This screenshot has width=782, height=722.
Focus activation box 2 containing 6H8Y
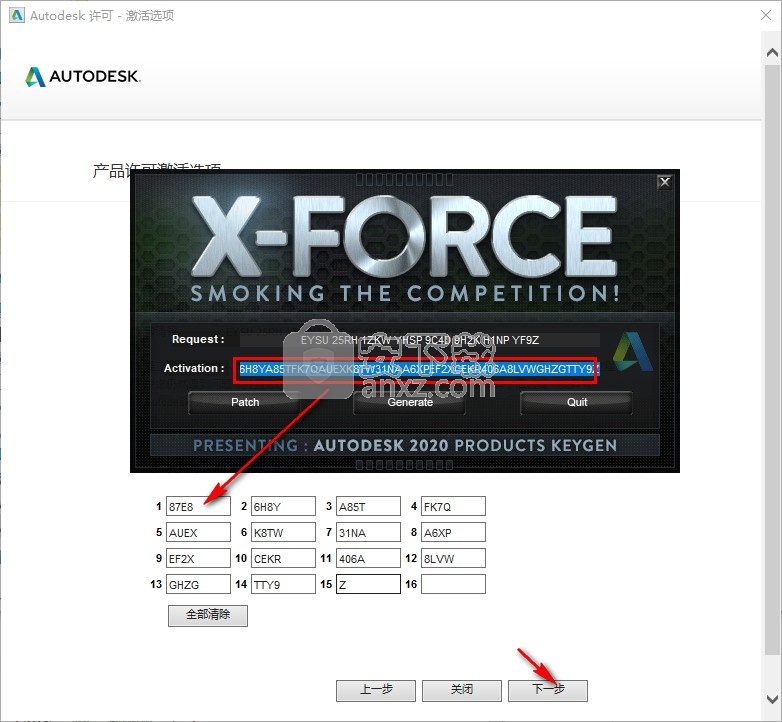coord(283,506)
